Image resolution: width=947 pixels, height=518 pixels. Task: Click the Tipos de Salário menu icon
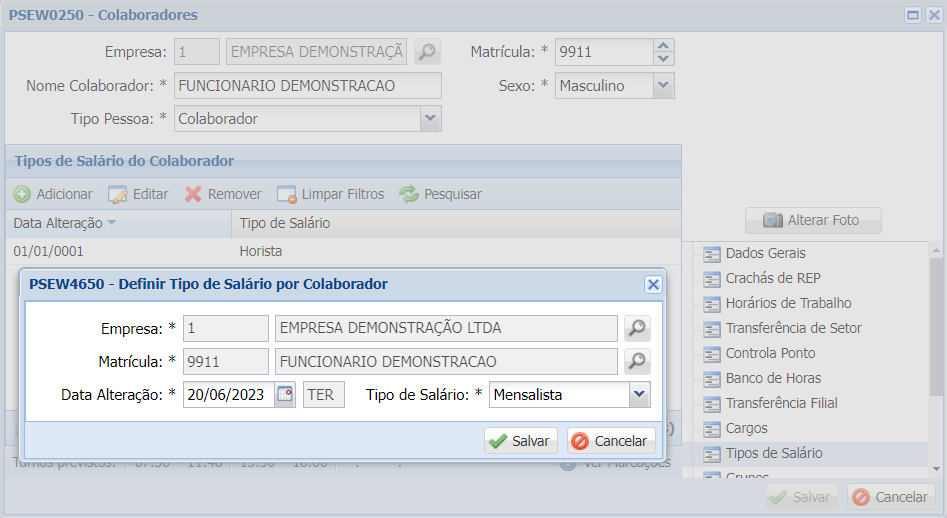click(x=712, y=454)
